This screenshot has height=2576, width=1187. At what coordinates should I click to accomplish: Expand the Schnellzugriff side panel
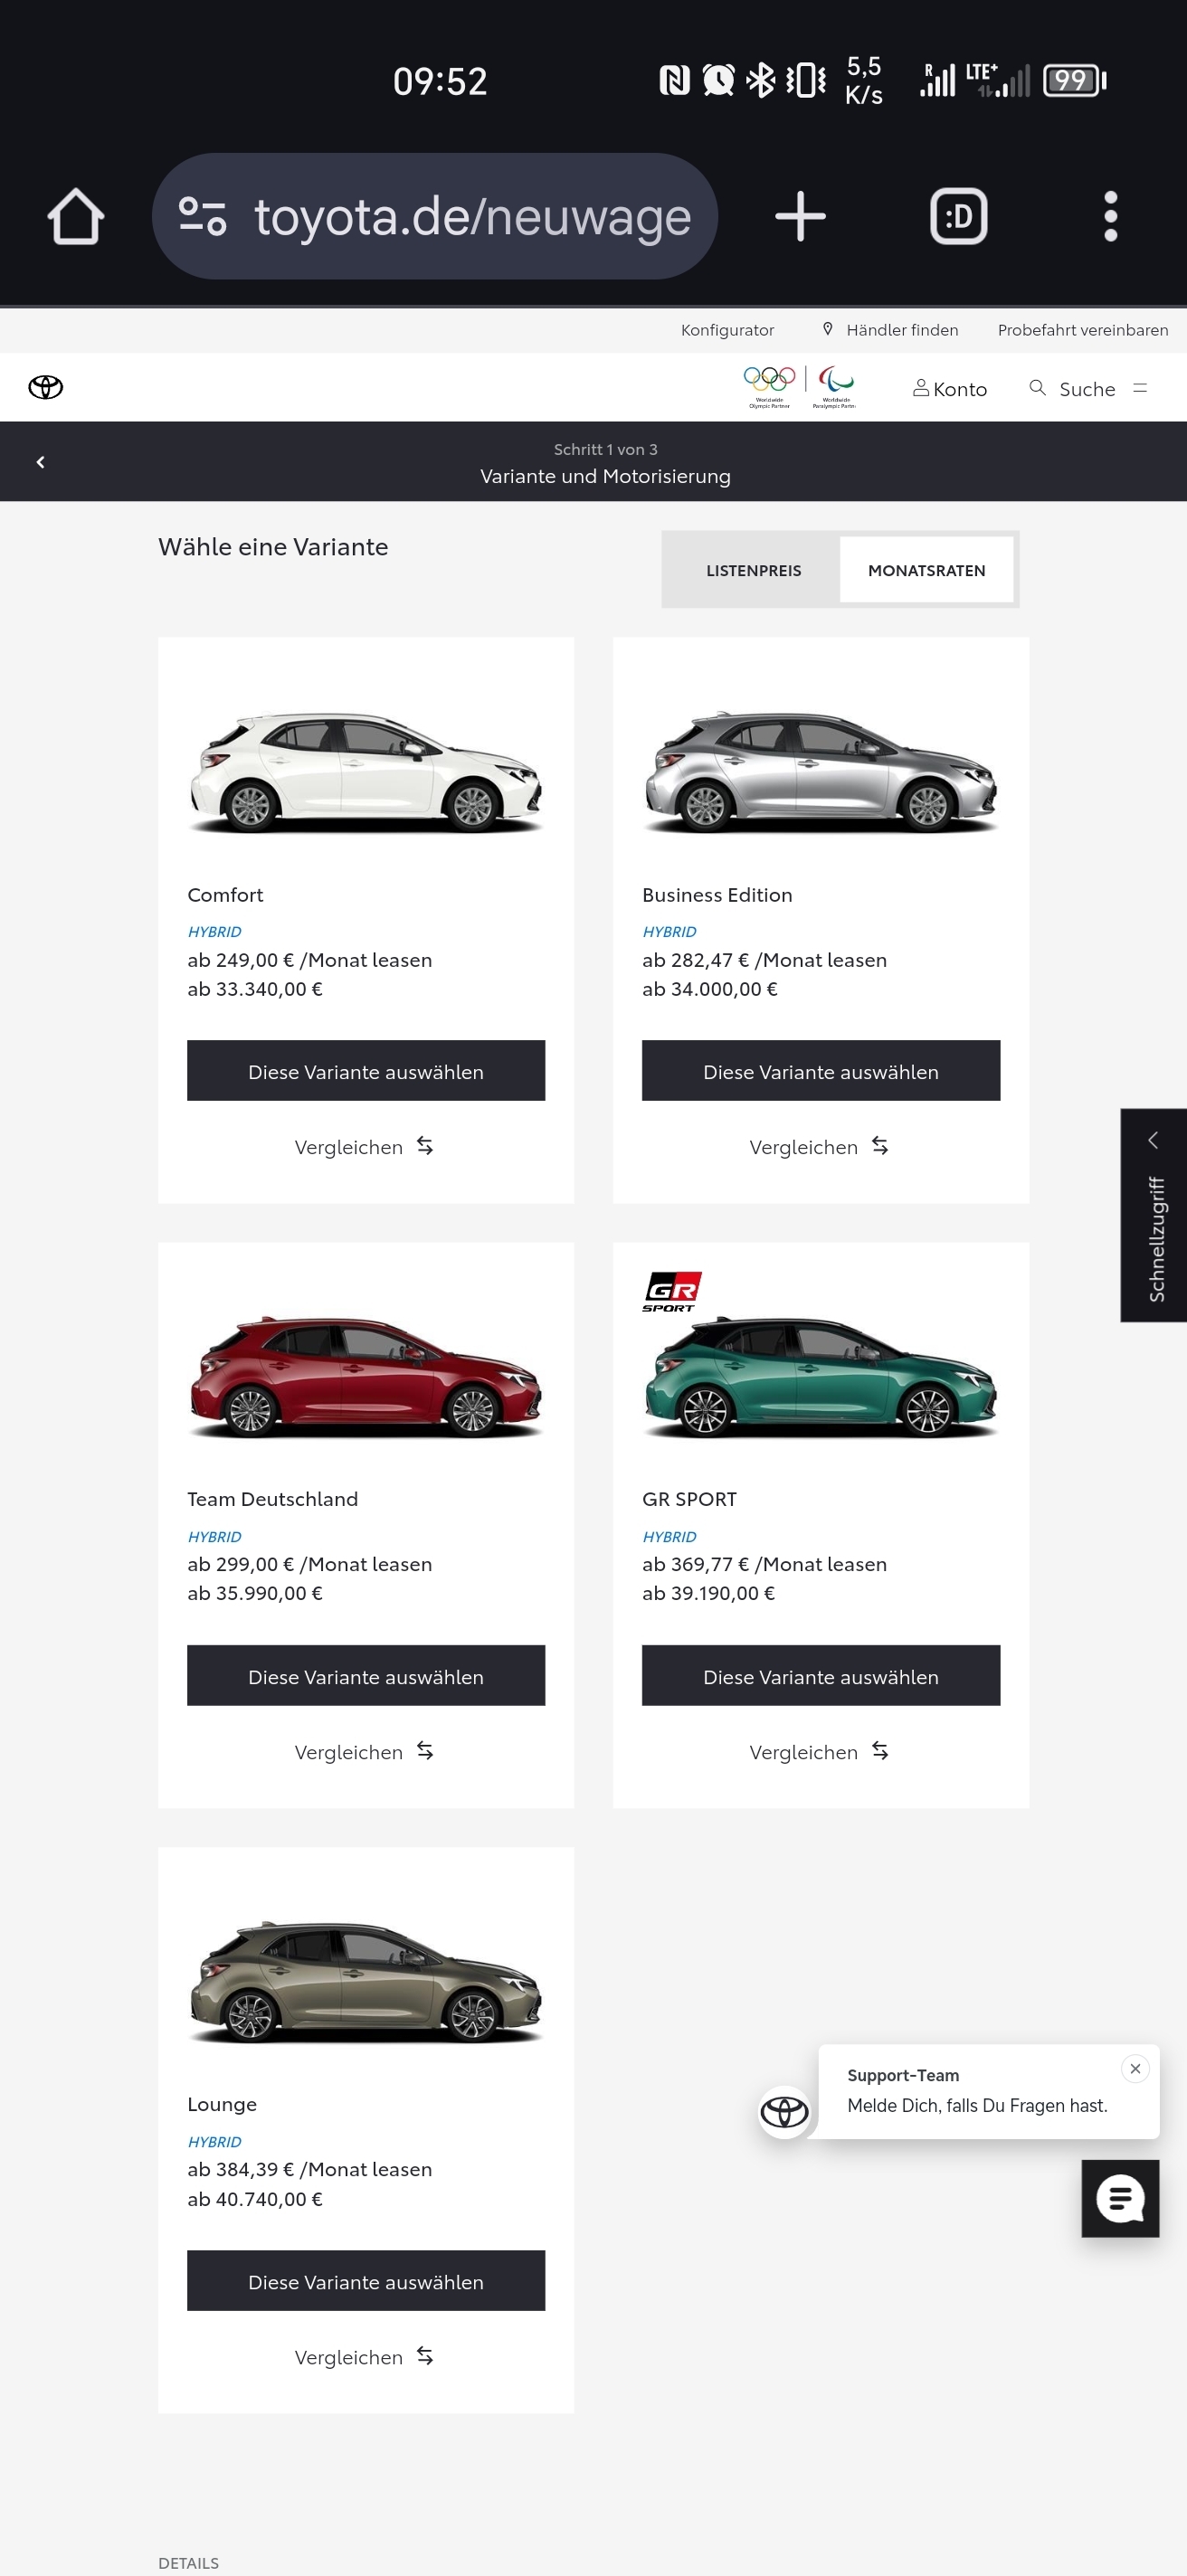click(x=1153, y=1214)
